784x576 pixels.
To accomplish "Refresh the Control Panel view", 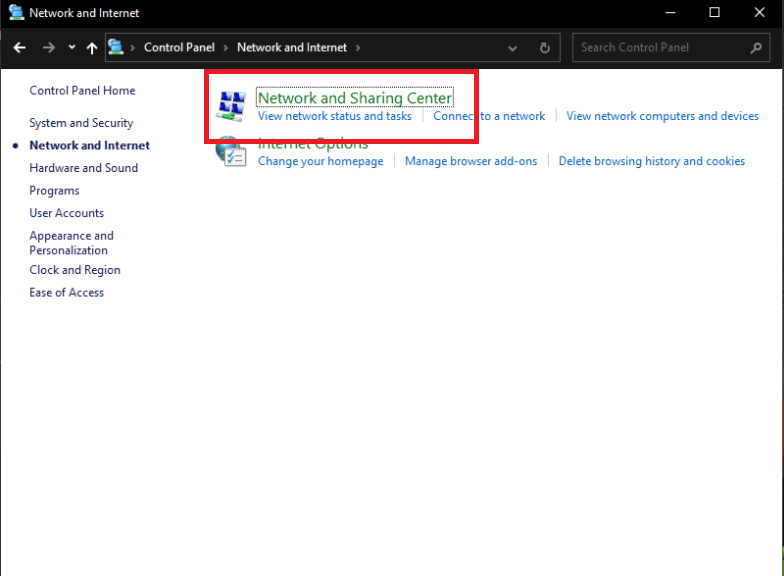I will pyautogui.click(x=545, y=48).
